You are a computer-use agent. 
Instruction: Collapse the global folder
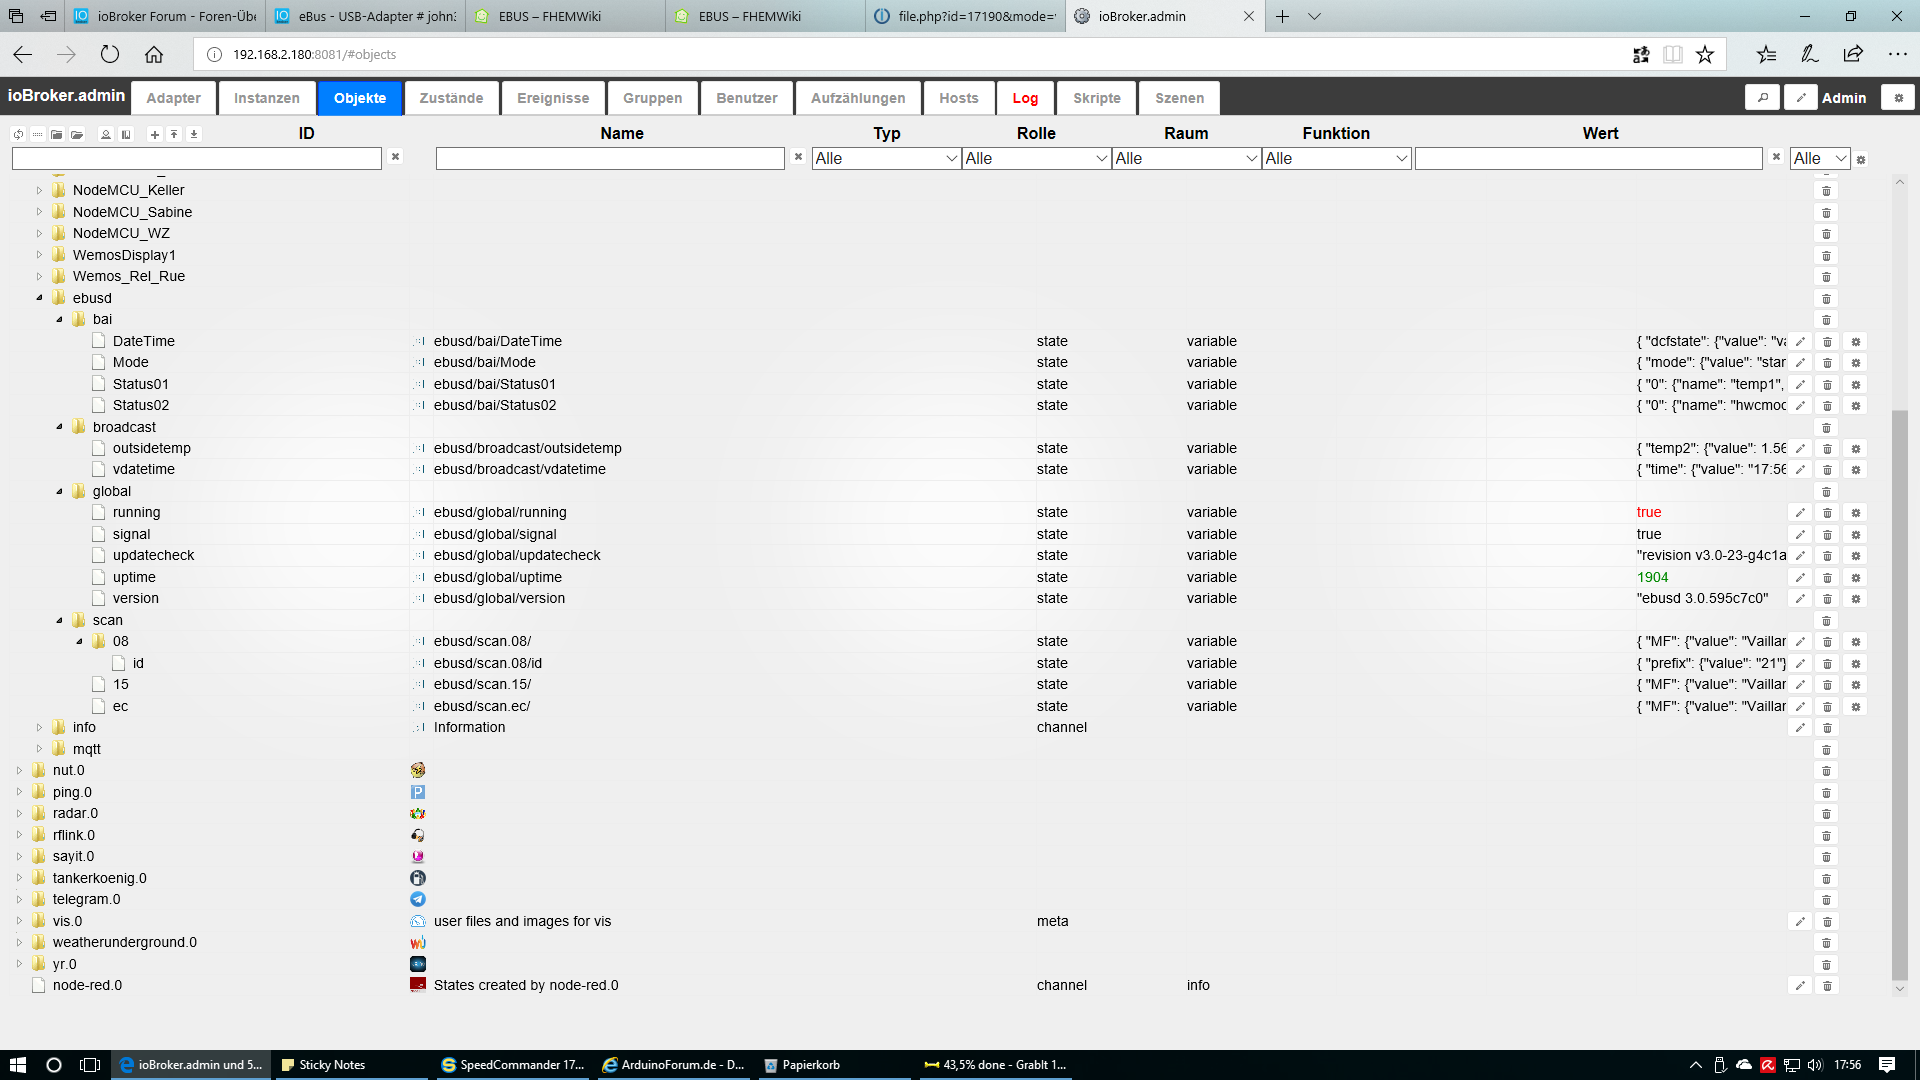(59, 492)
